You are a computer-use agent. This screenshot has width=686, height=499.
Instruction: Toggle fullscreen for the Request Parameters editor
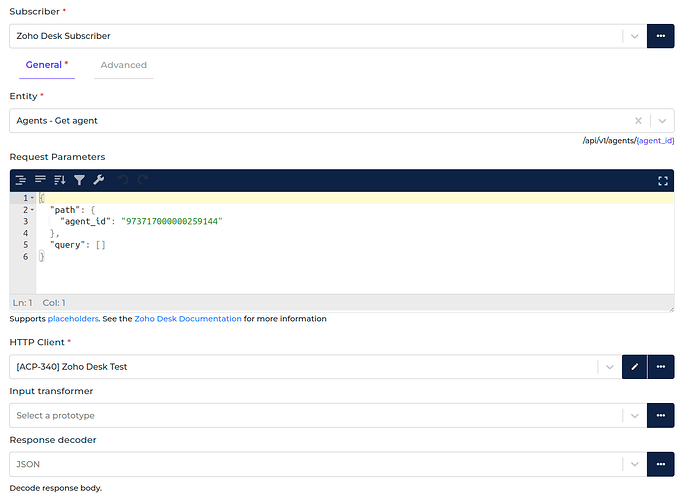coord(663,181)
